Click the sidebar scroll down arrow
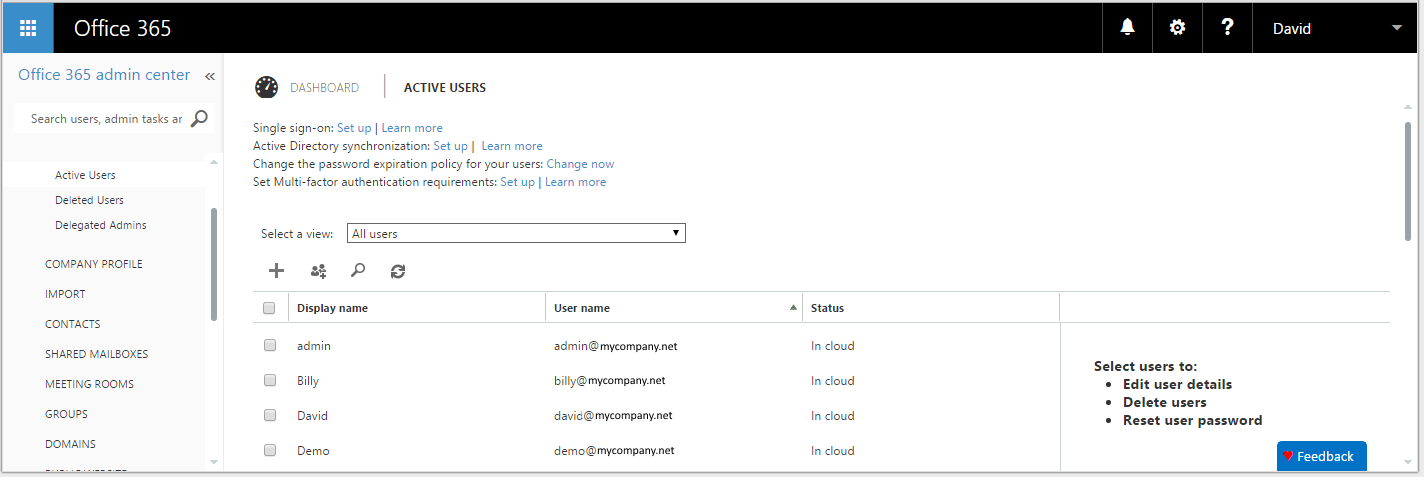 coord(214,462)
